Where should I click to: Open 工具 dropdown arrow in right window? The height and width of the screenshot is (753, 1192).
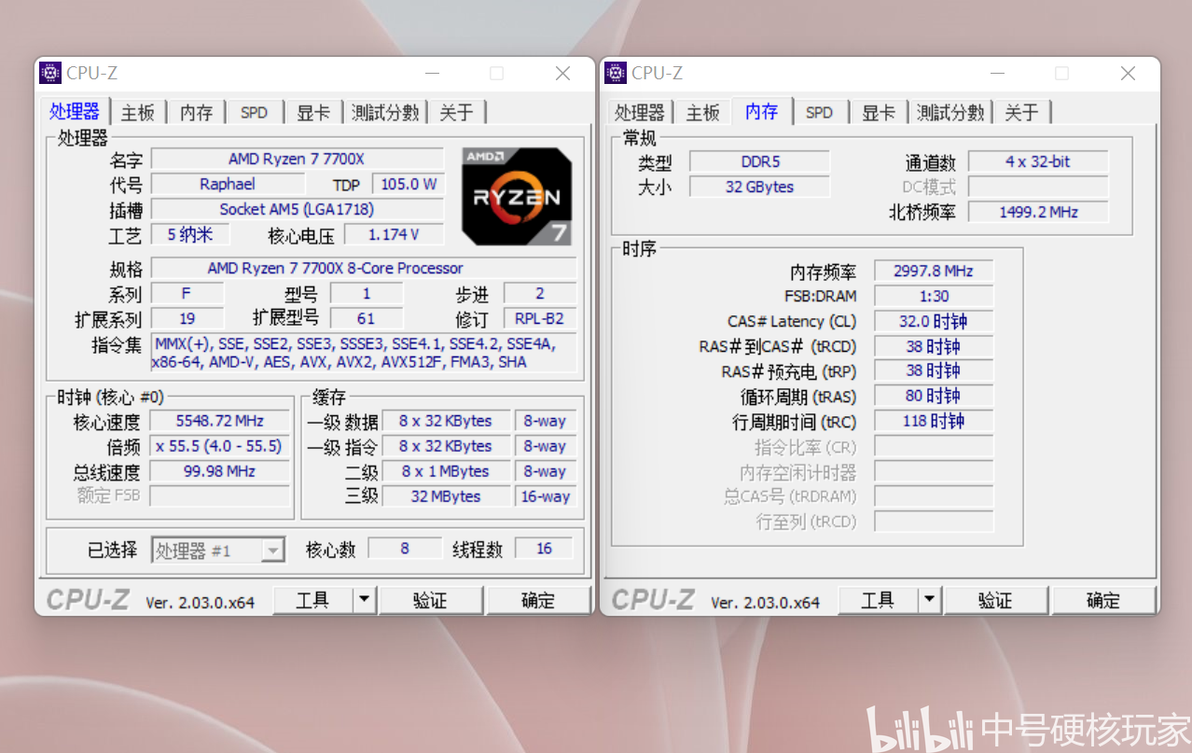tap(929, 600)
